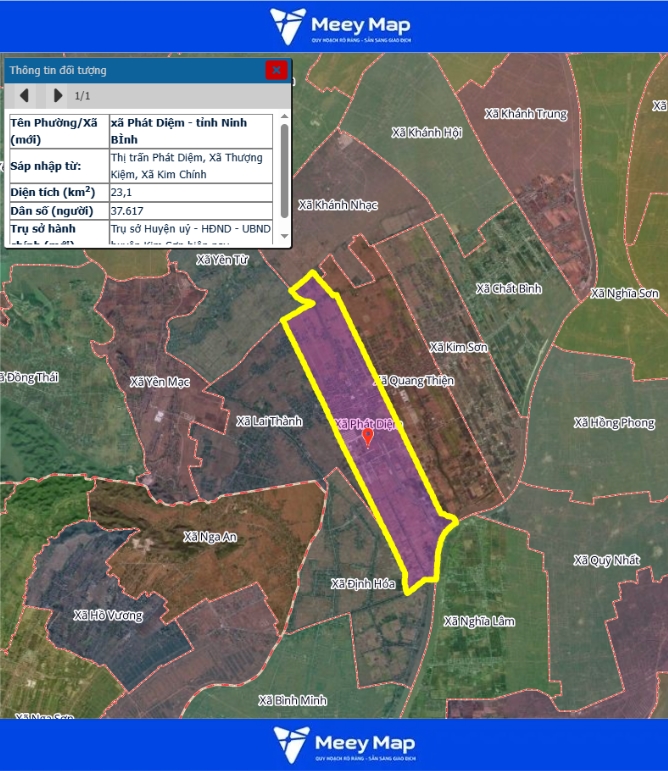Viewport: 668px width, 771px height.
Task: Go to the next object record
Action: pos(57,96)
